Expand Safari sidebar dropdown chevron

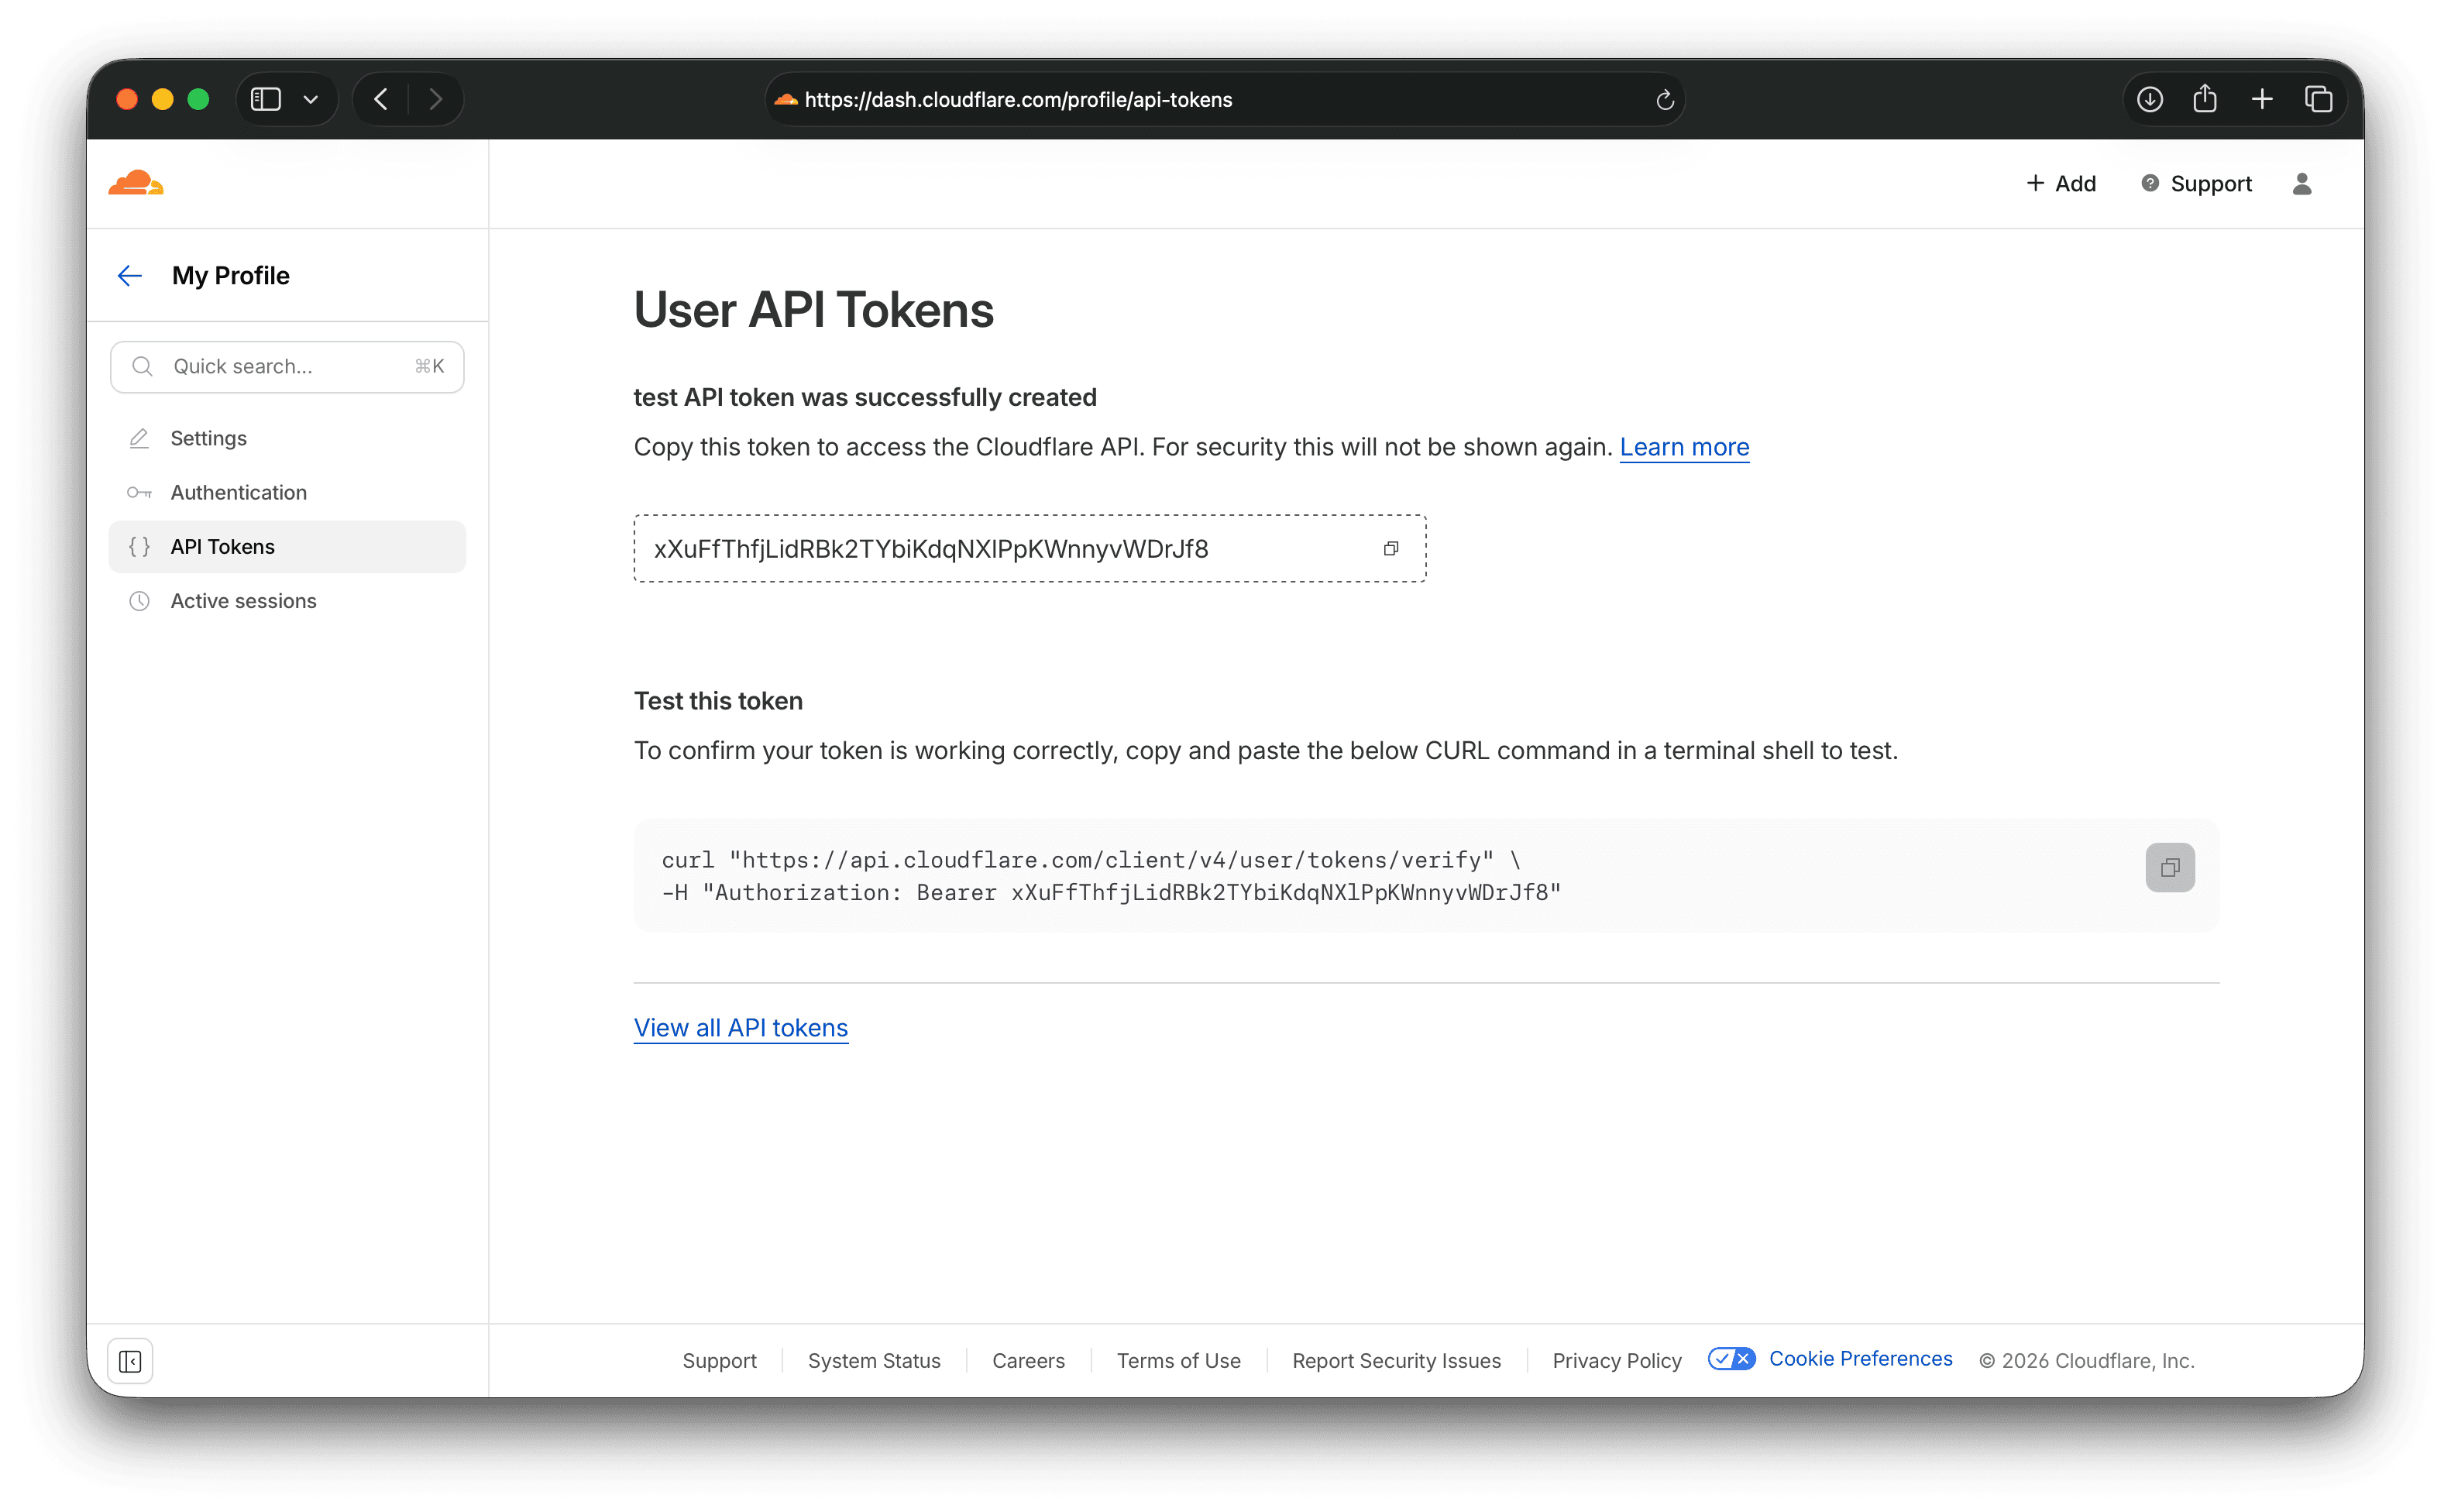tap(310, 100)
